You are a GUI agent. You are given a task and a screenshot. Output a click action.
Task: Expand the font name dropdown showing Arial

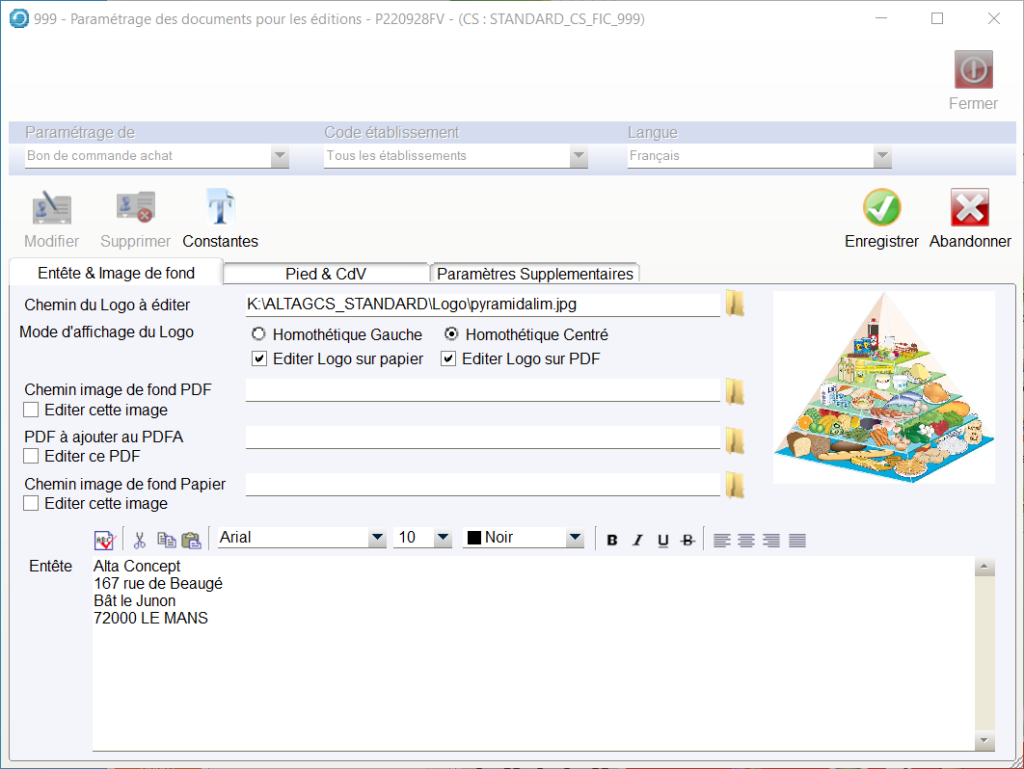point(376,538)
